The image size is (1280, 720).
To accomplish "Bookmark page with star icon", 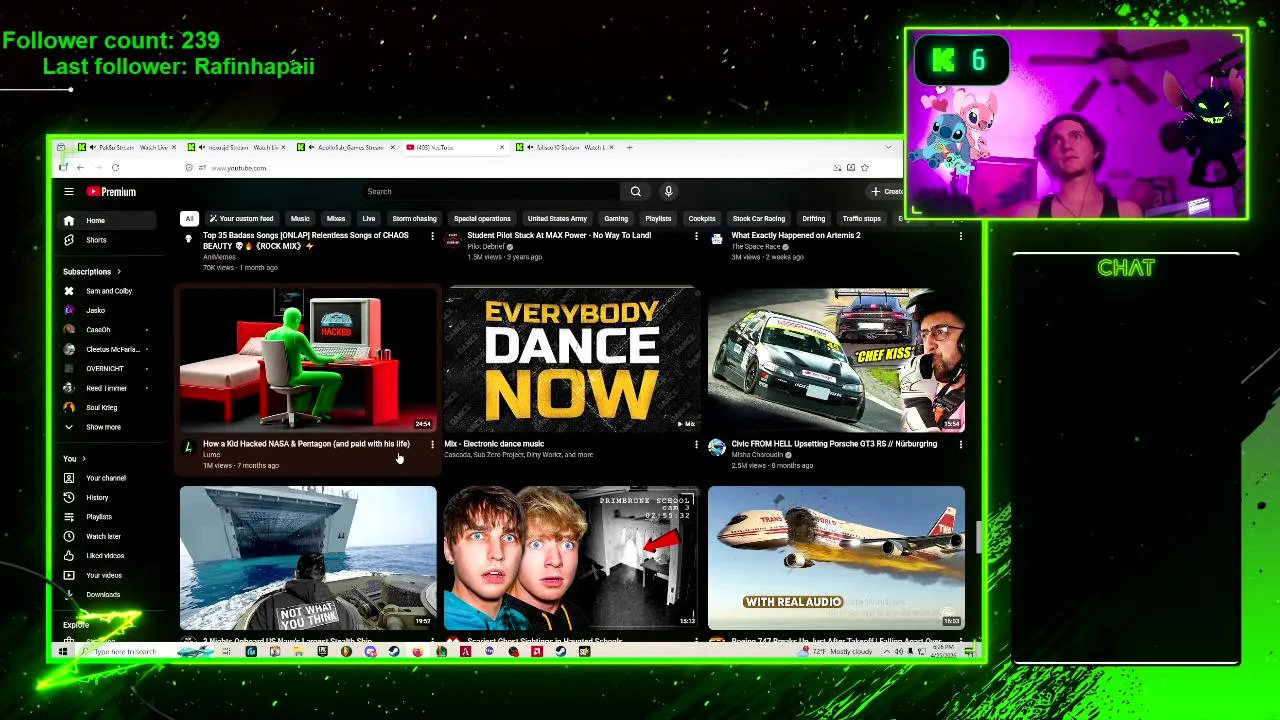I will coord(865,168).
